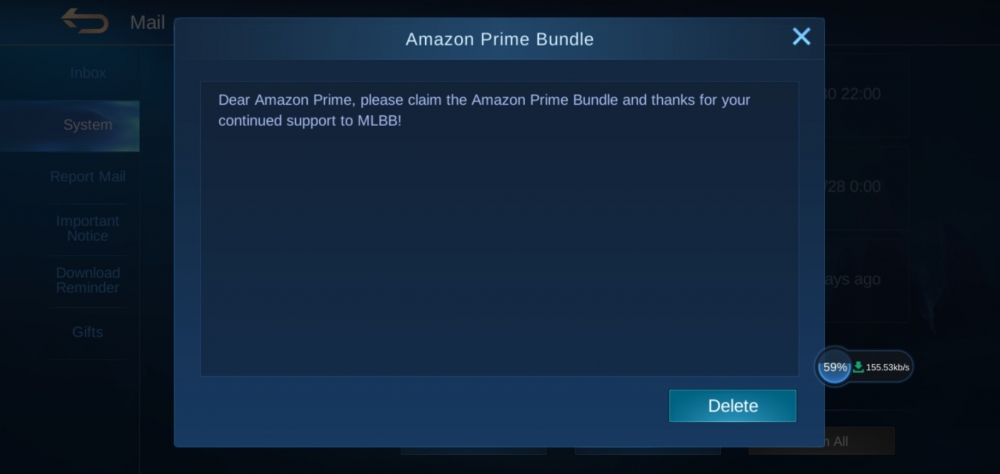Click the Amazon Prime Bundle dialog title
Viewport: 1000px width, 474px height.
499,39
